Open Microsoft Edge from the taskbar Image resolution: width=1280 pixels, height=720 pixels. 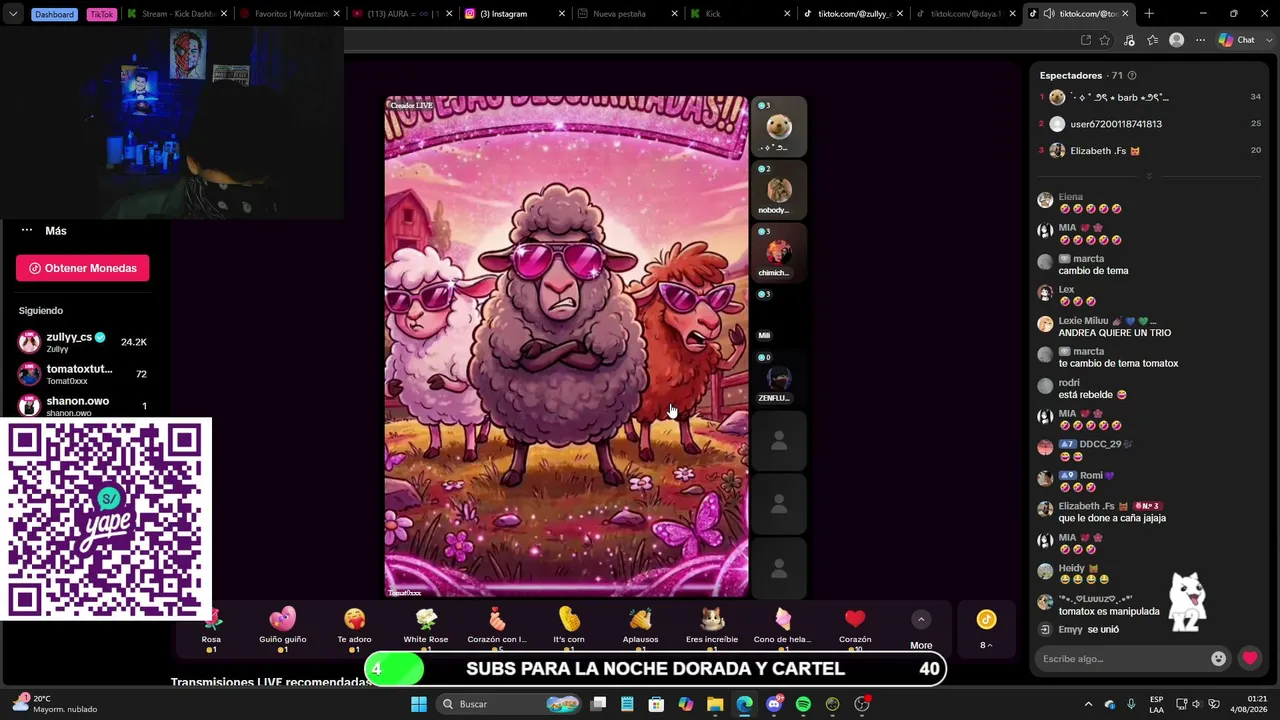click(x=745, y=704)
